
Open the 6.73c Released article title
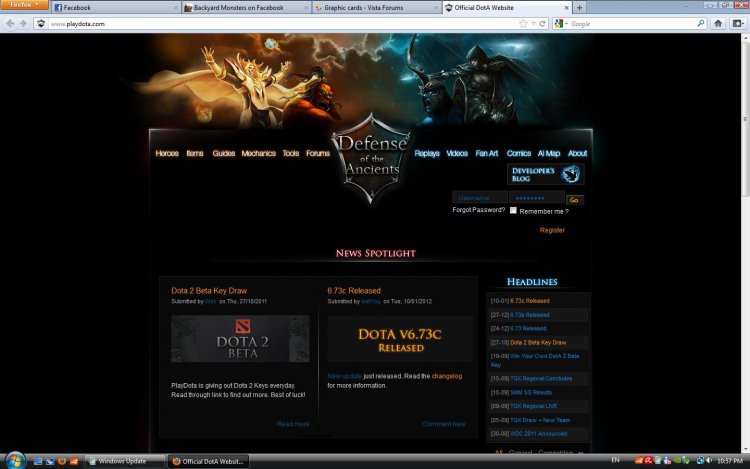(x=354, y=291)
